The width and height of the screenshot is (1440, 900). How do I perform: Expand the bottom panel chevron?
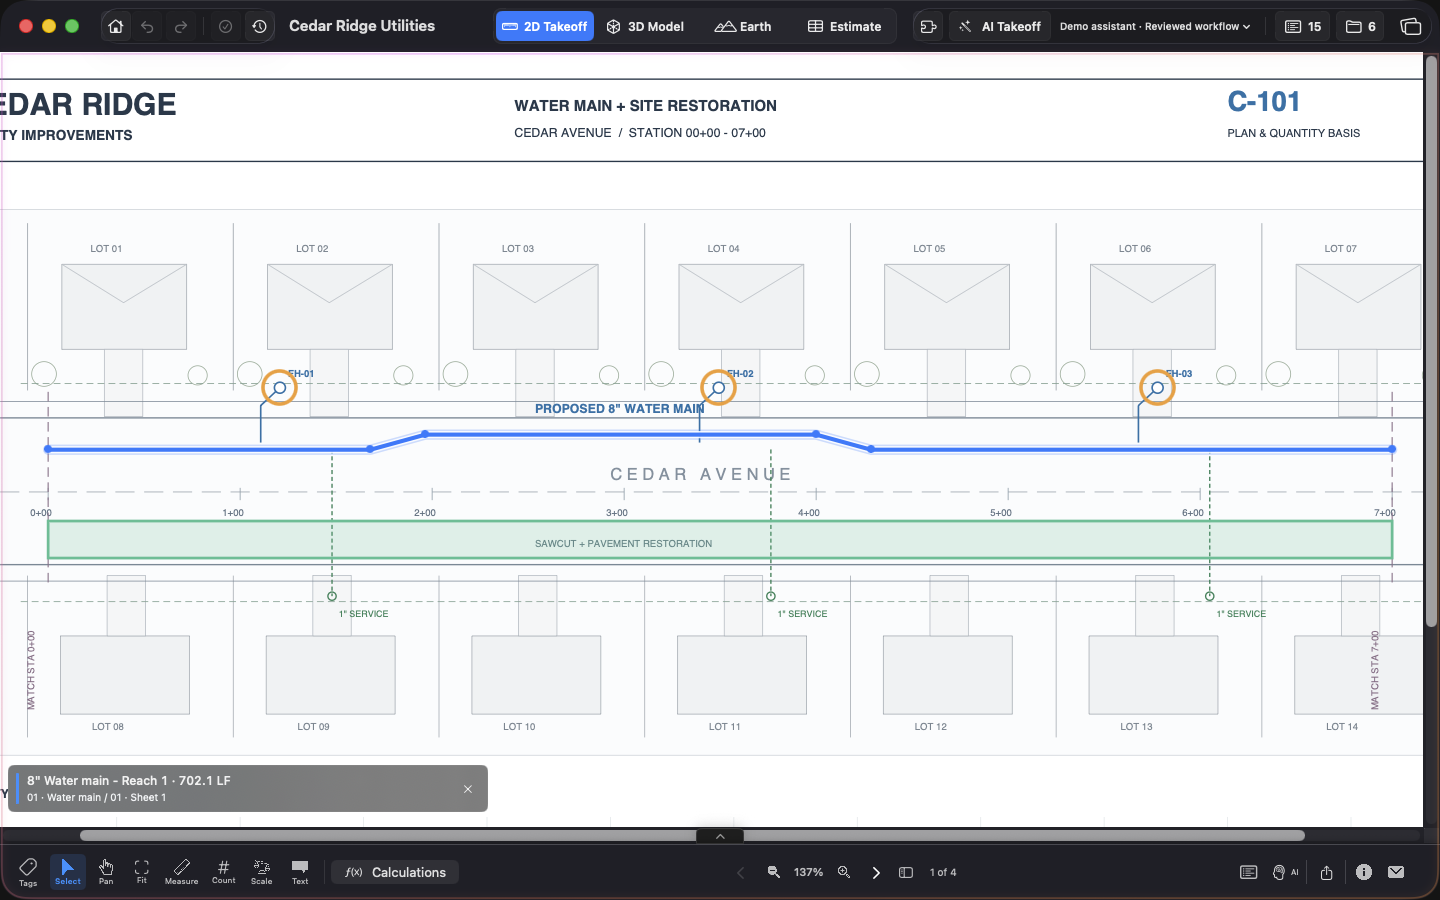[720, 836]
